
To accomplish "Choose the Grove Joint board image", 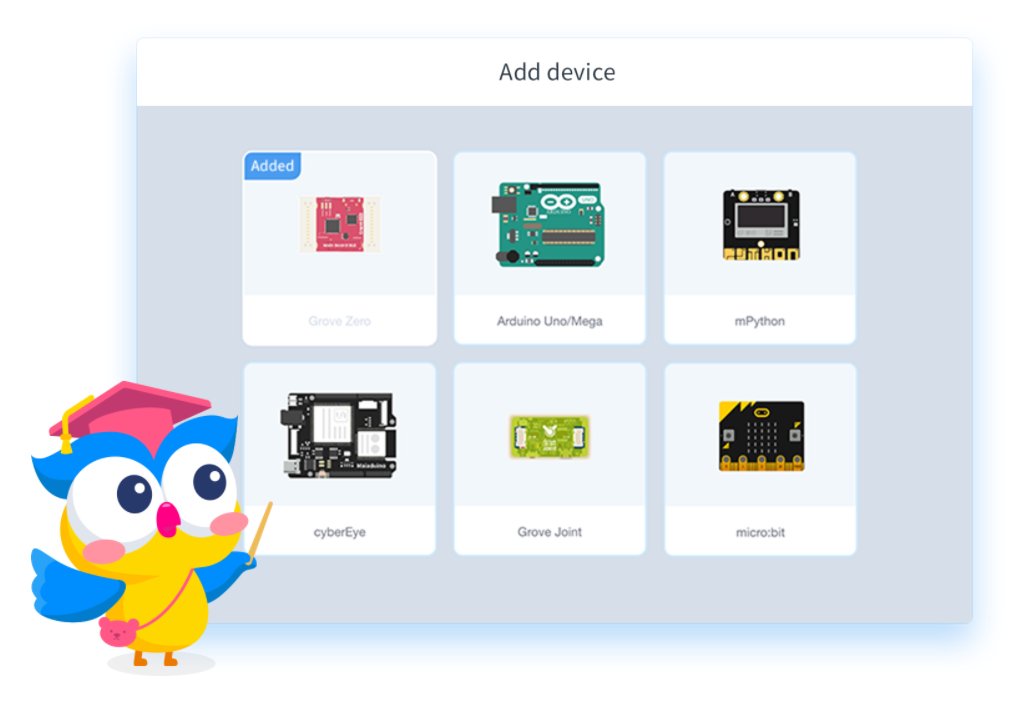I will (549, 436).
